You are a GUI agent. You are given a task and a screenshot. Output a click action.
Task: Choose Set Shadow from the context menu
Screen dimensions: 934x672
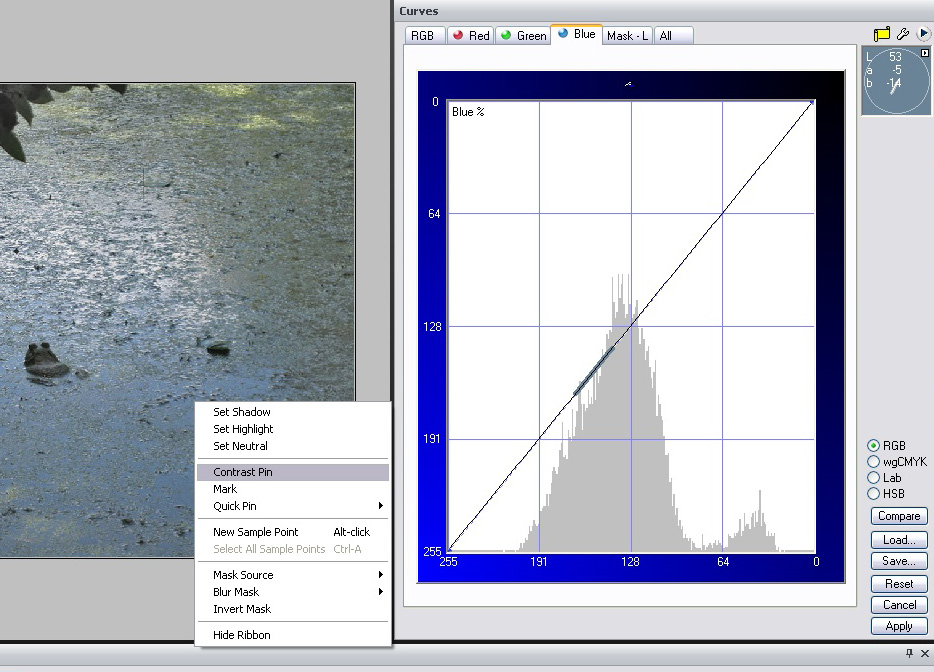point(292,412)
